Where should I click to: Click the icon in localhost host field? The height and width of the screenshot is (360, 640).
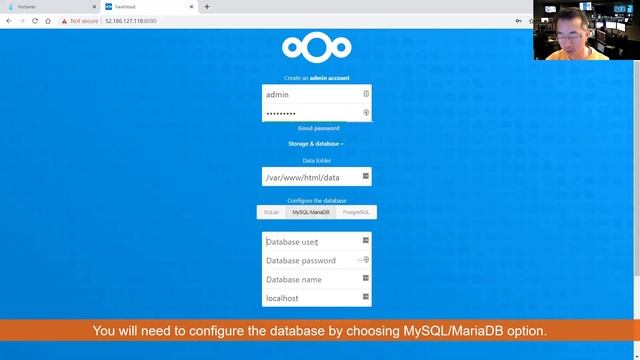coord(366,297)
